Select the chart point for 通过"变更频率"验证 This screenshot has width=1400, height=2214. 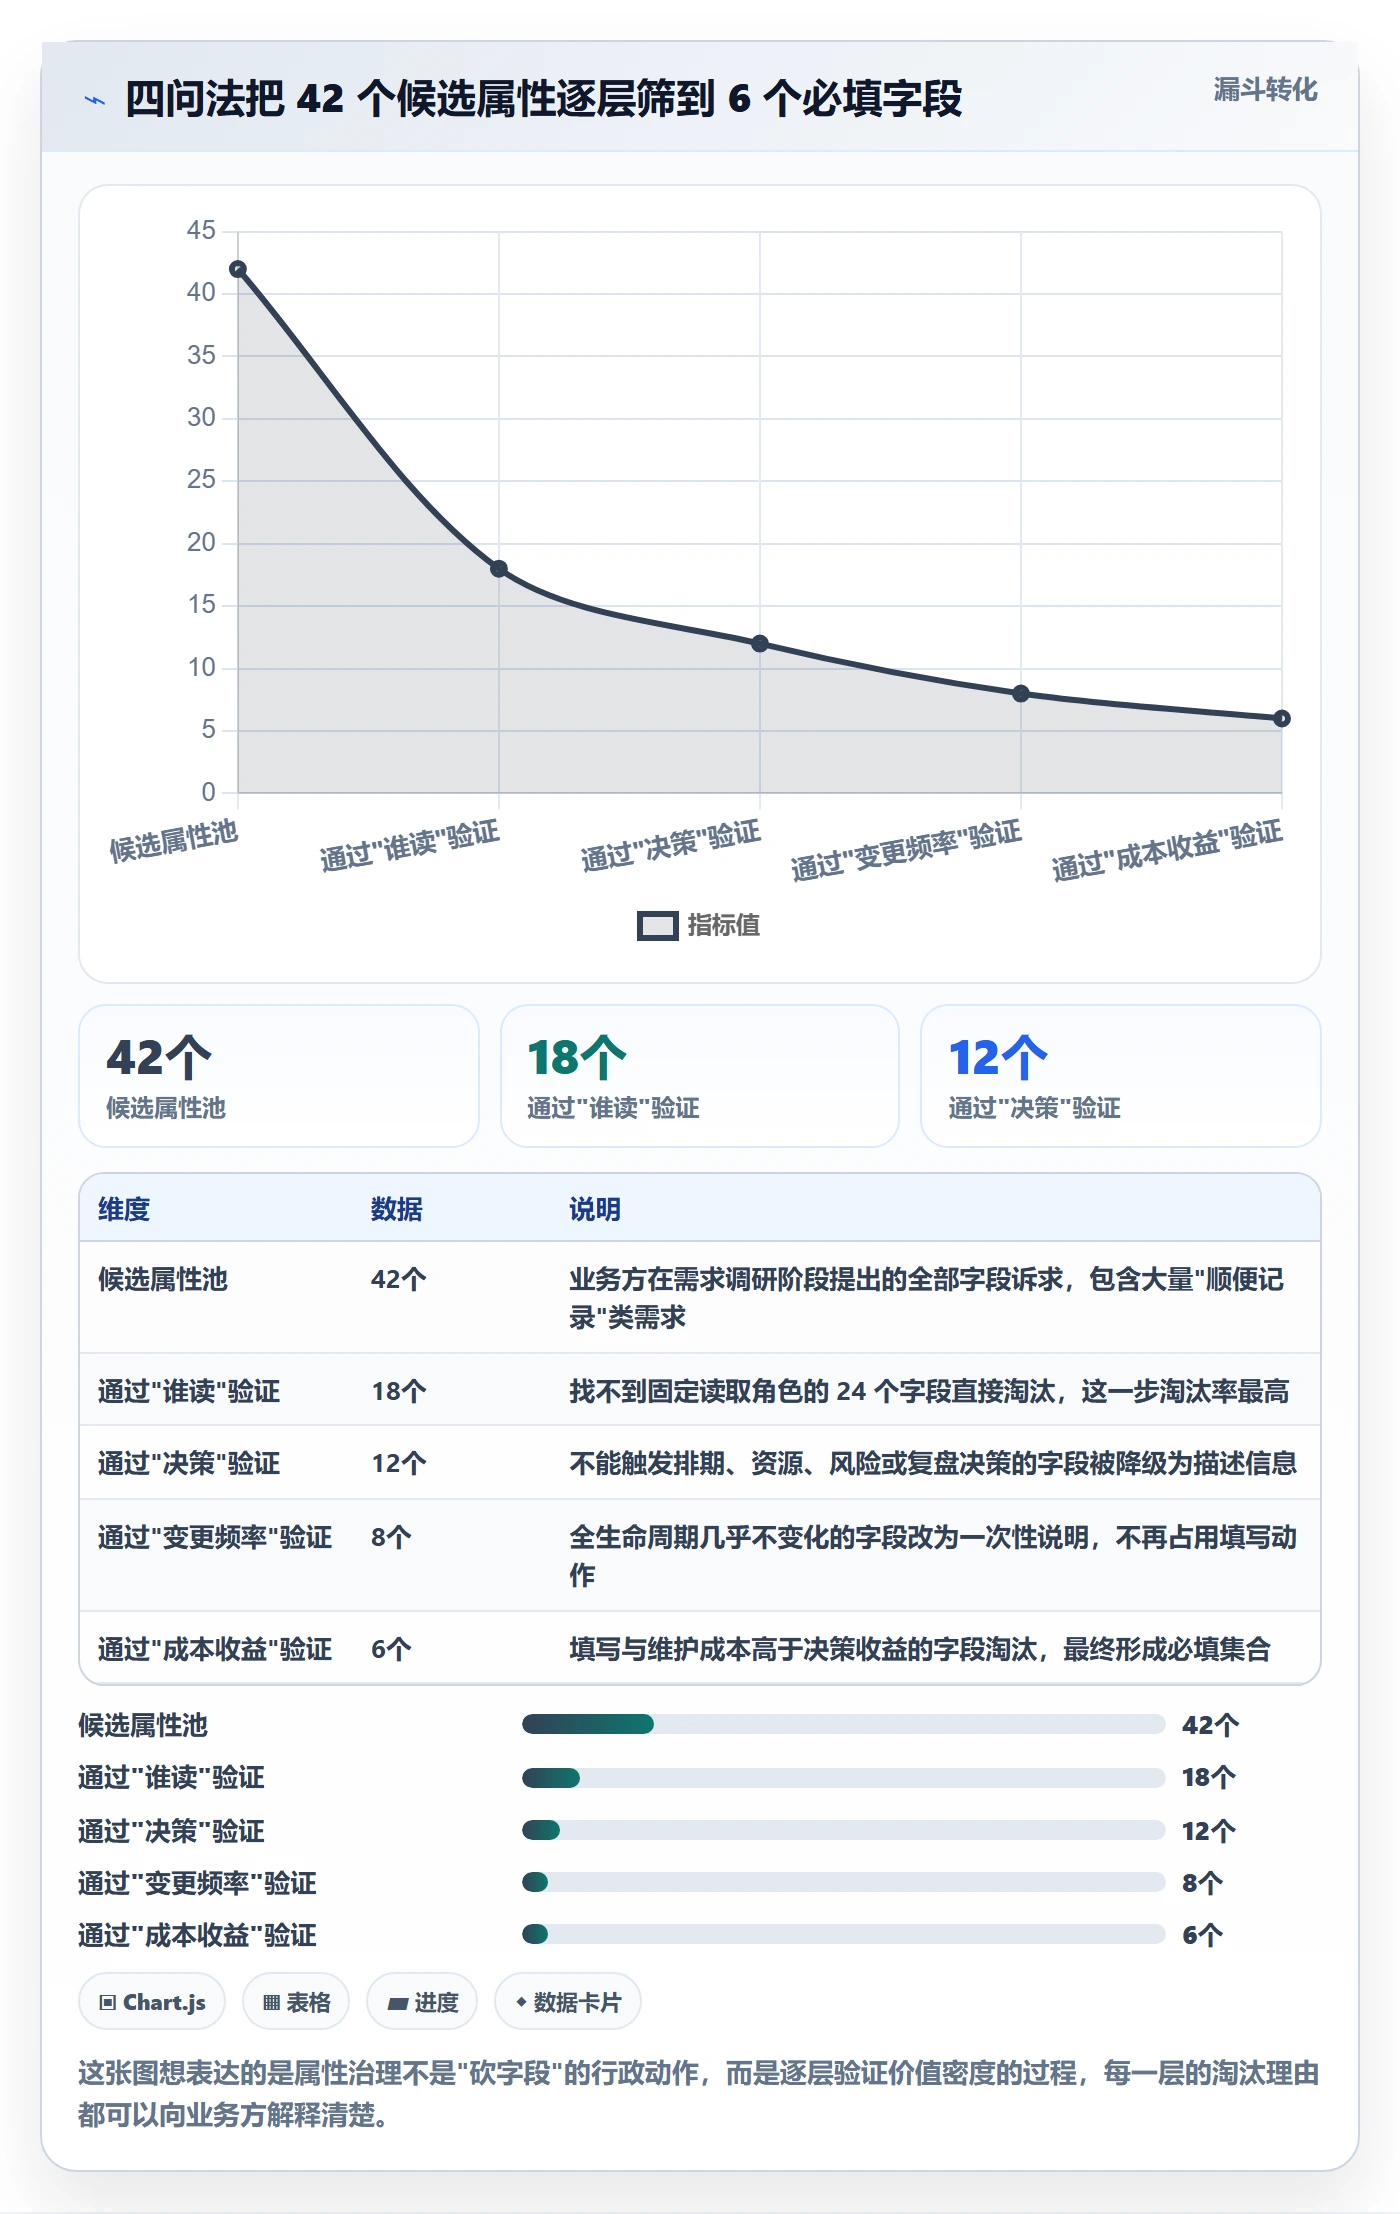[x=1021, y=694]
